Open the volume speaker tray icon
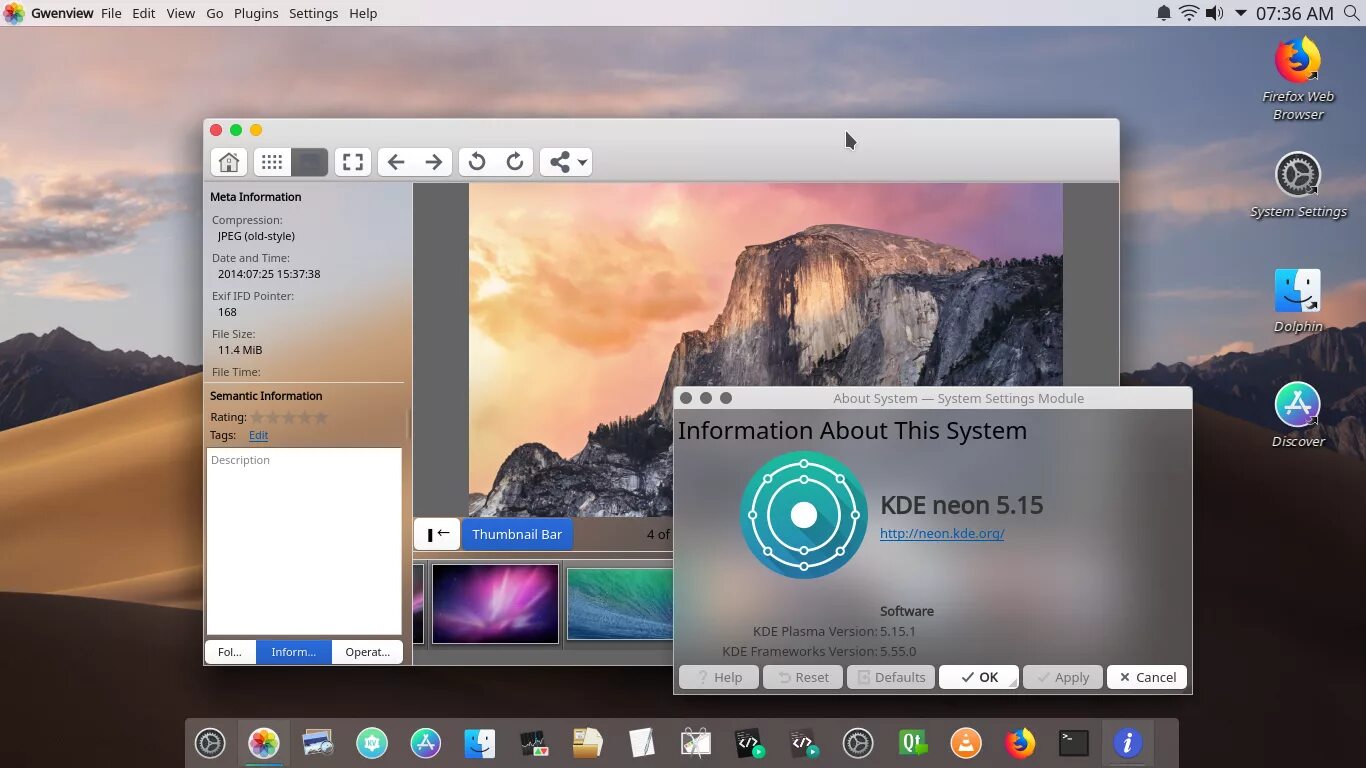Screen dimensions: 1366x768 [1214, 13]
